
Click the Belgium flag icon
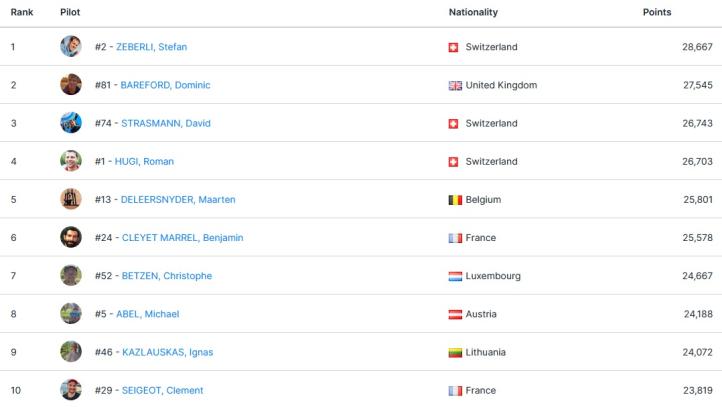coord(456,200)
